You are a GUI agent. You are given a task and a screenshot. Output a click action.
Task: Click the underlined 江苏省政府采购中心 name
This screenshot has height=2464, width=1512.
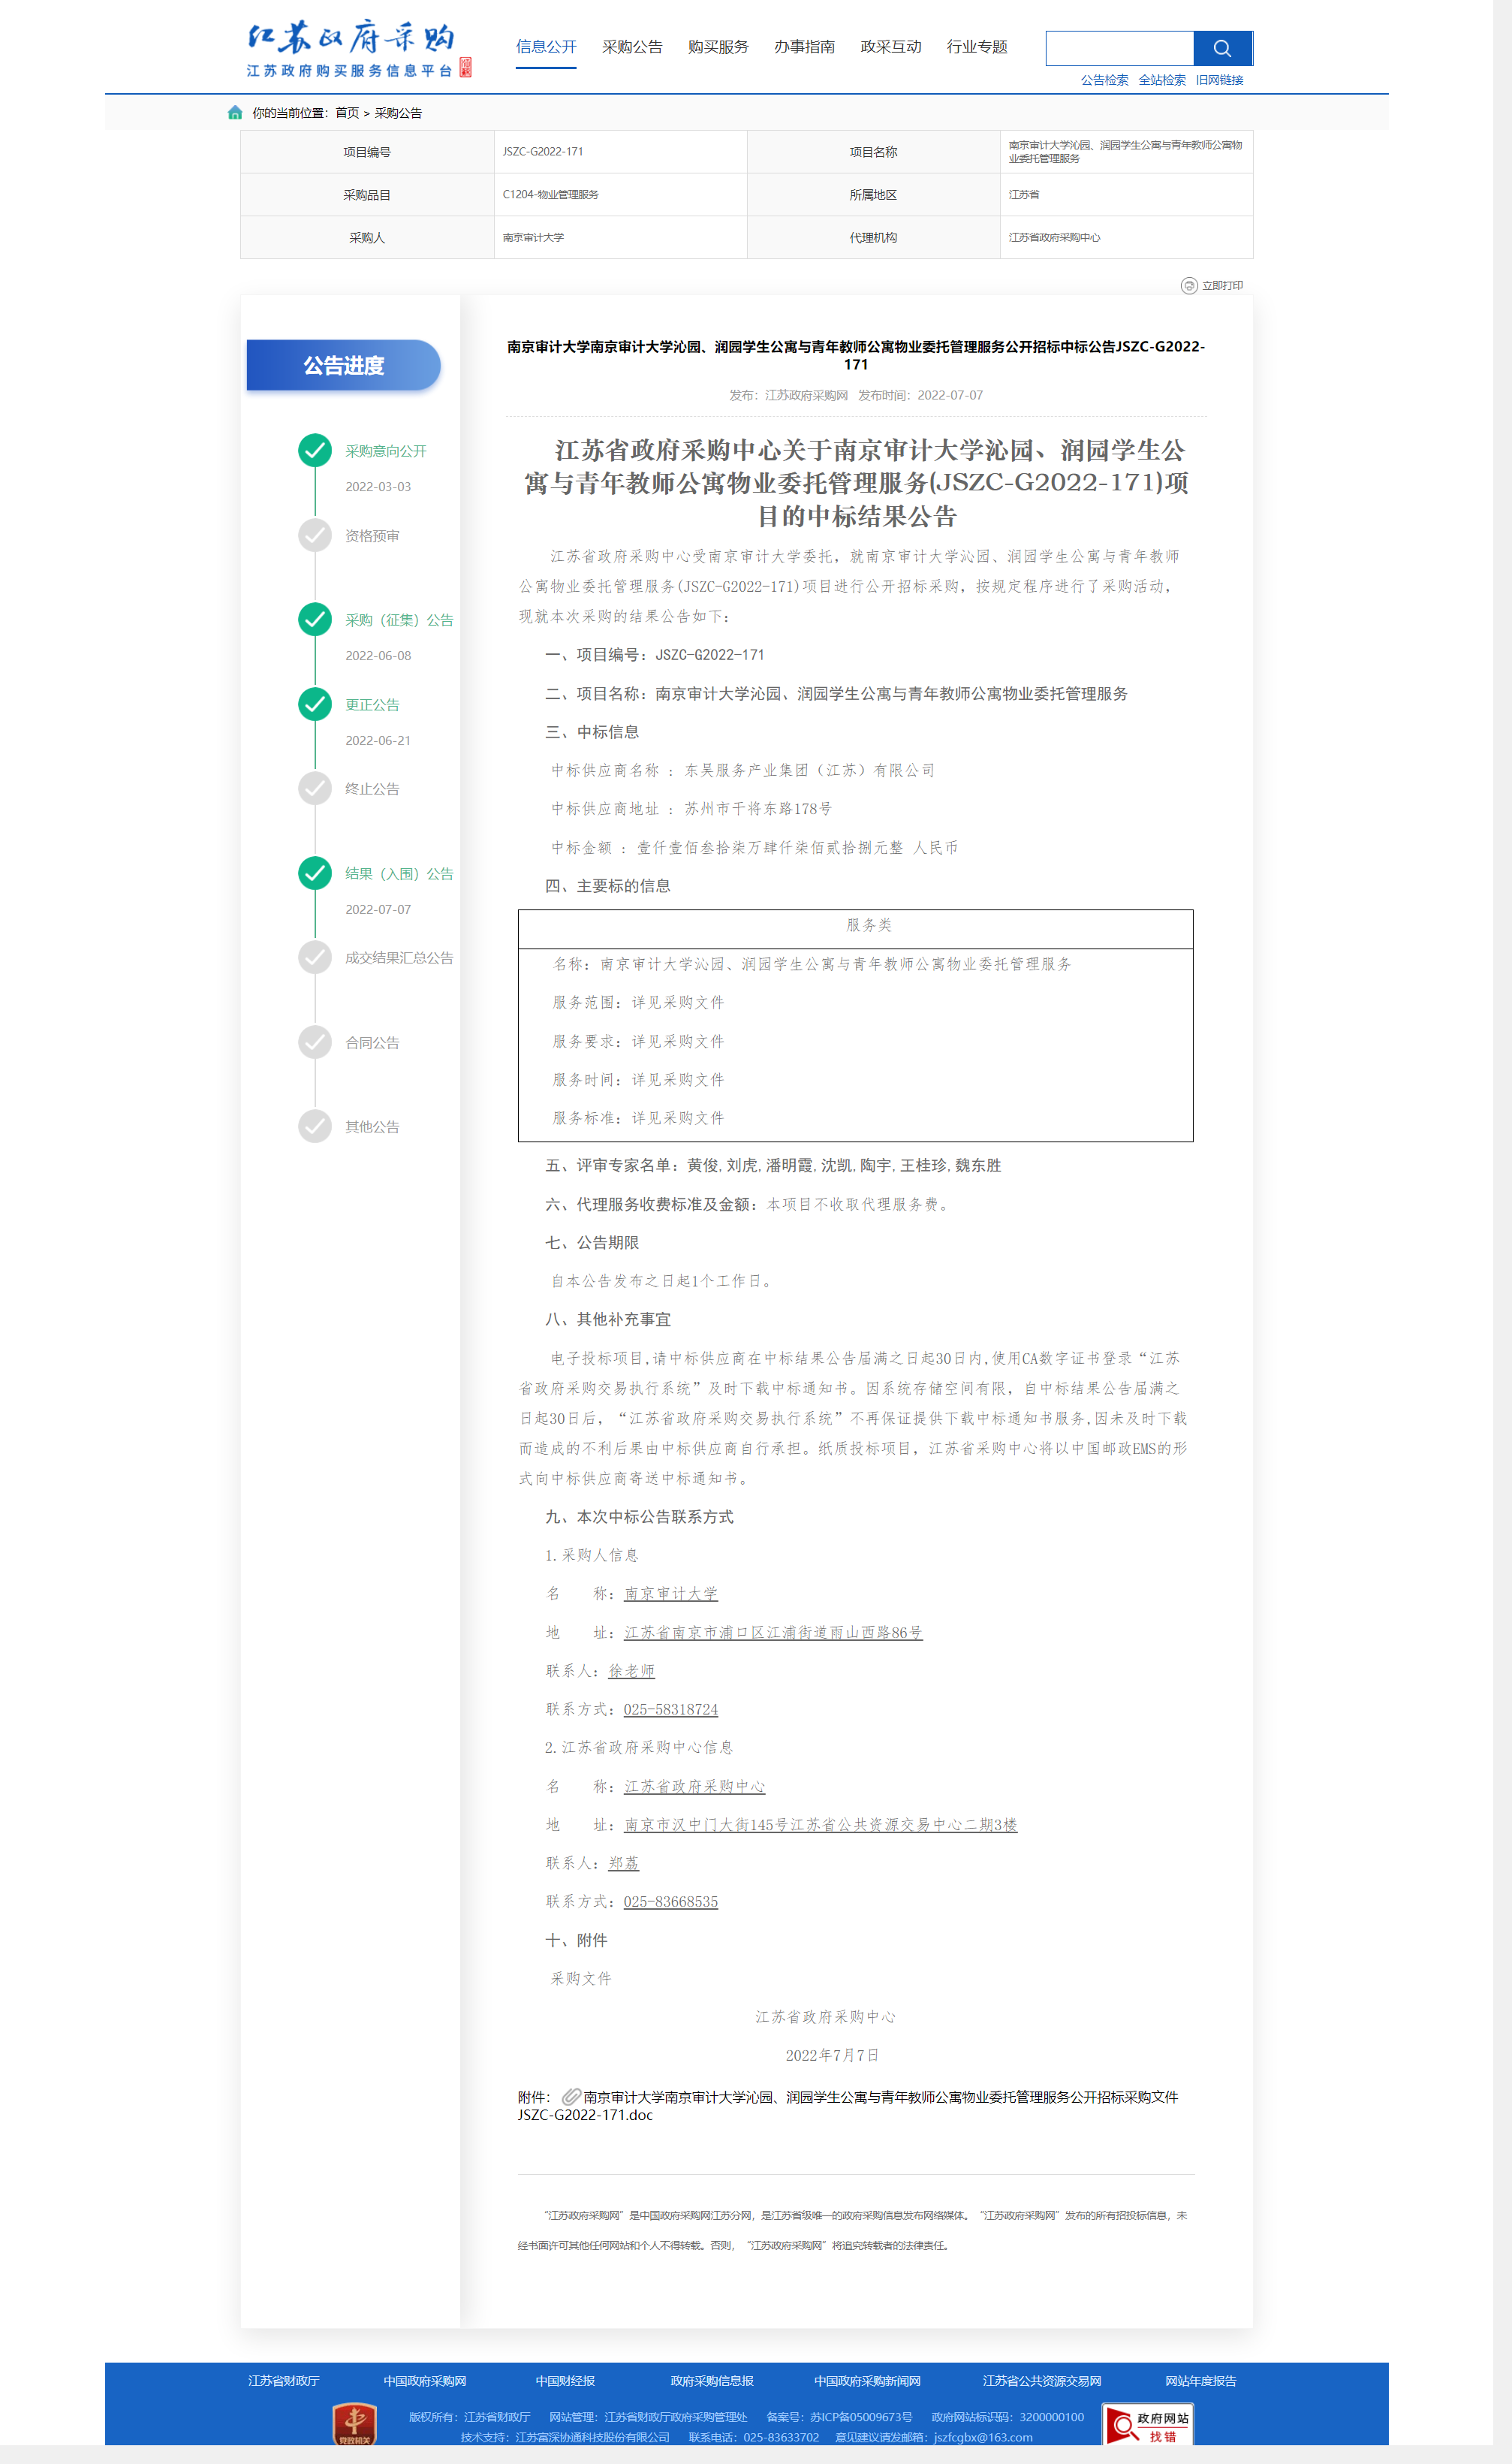(695, 1786)
